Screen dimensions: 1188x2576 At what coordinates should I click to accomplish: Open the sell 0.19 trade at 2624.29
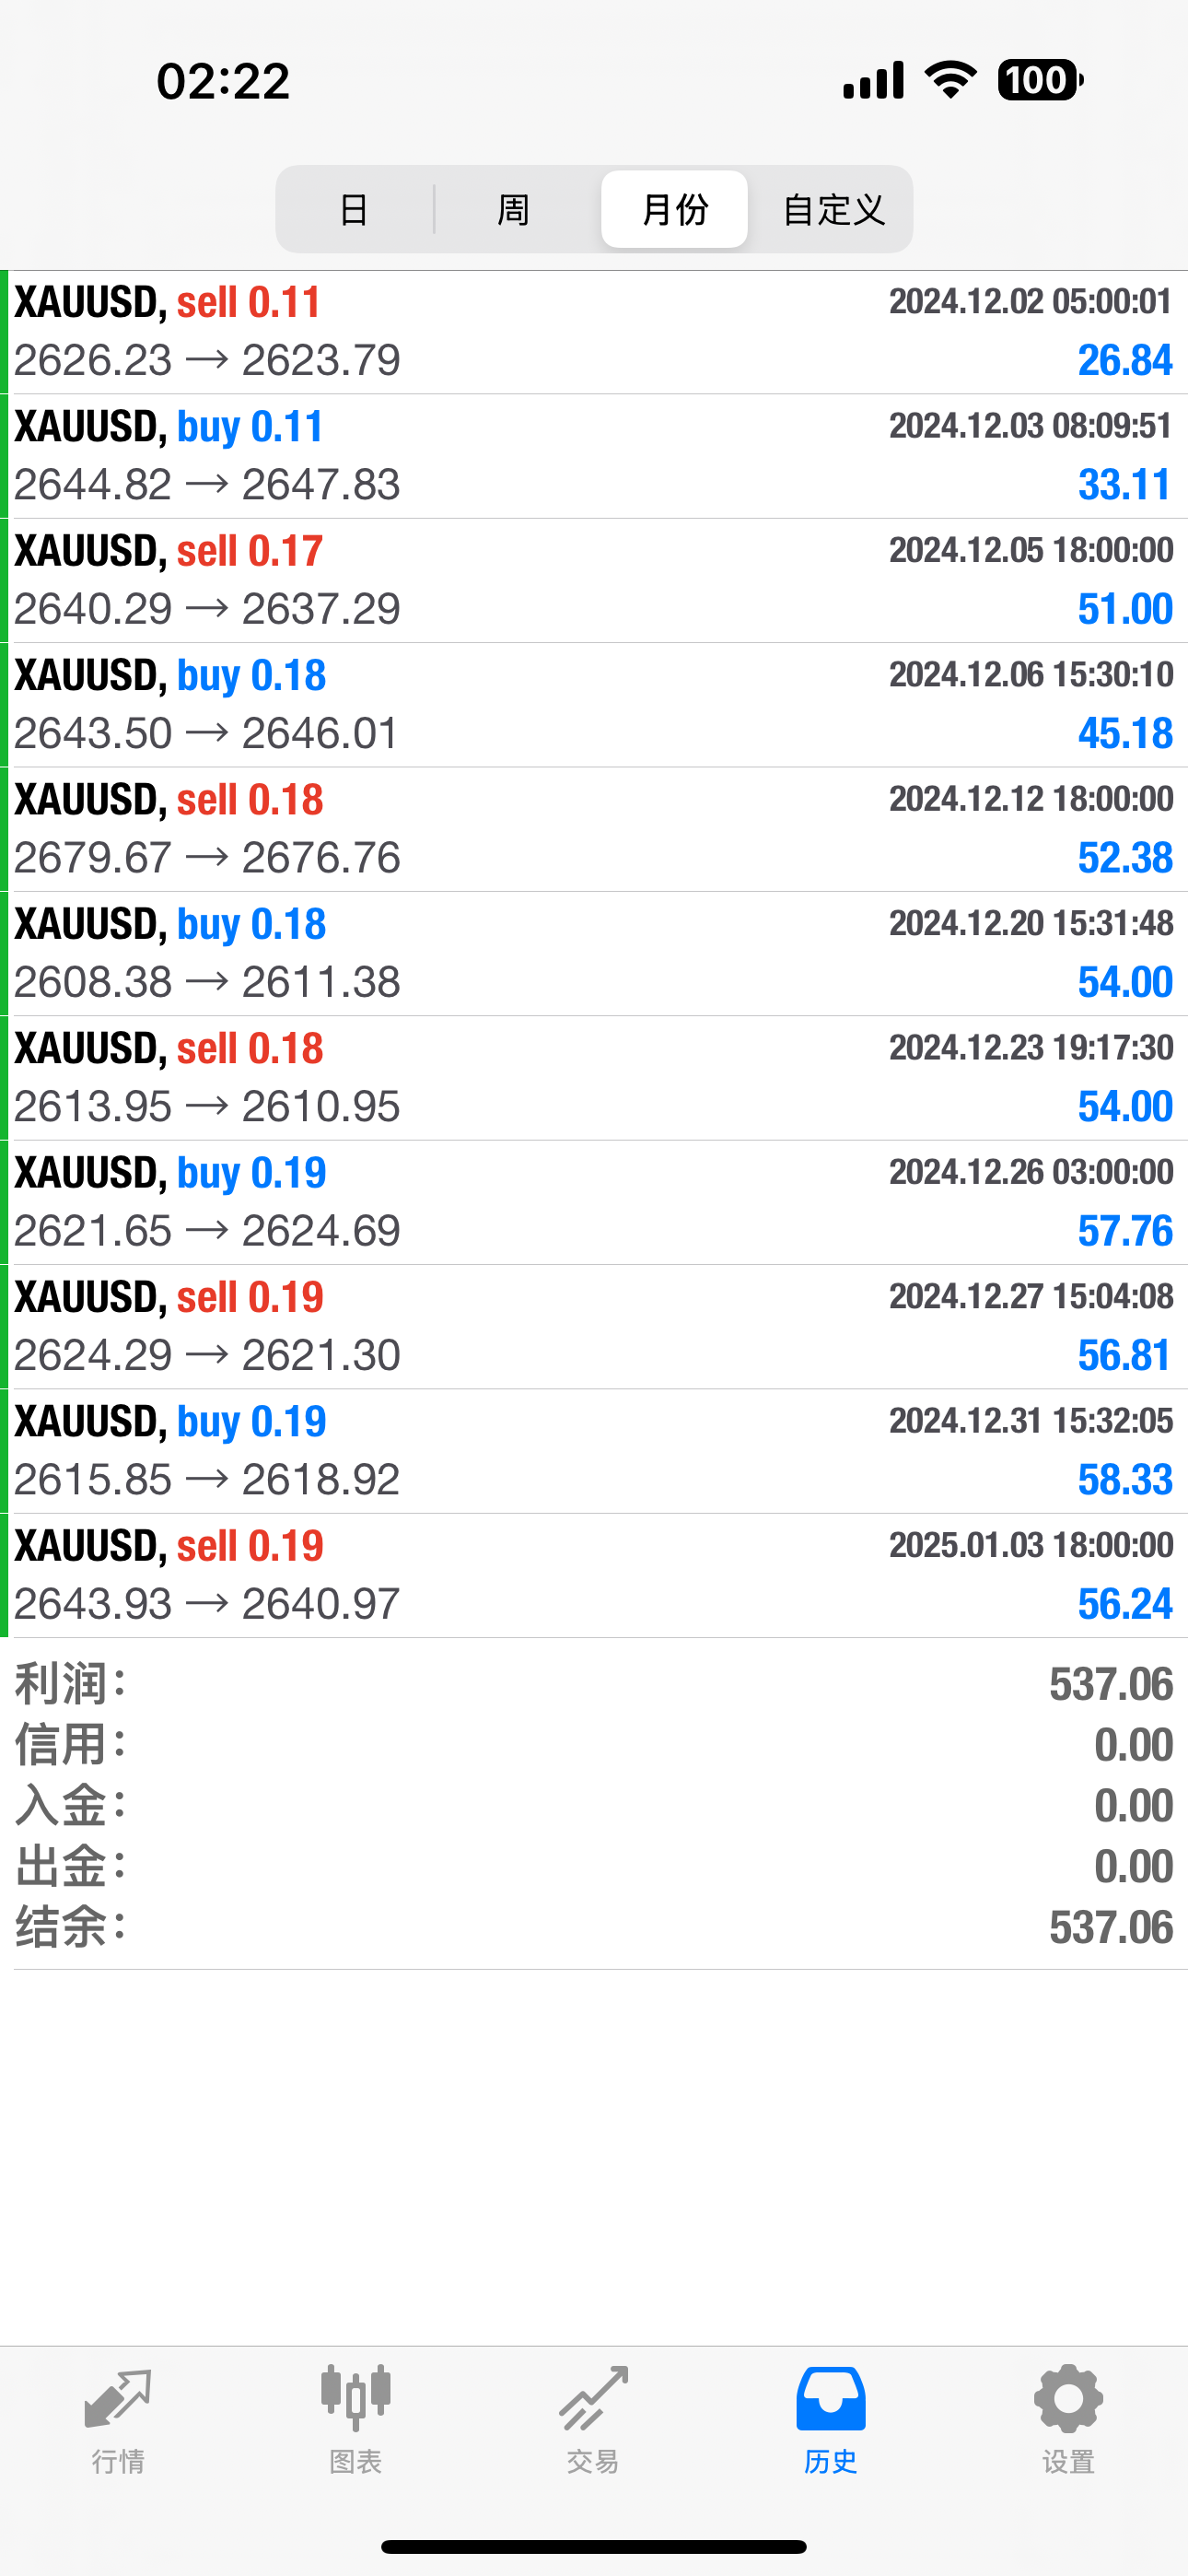coord(594,1328)
